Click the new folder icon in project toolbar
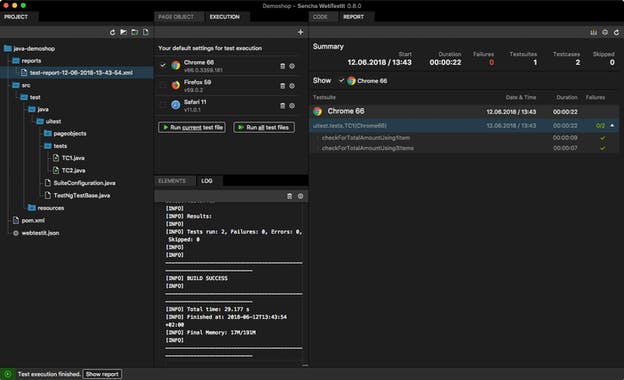The width and height of the screenshot is (624, 380). pos(135,32)
